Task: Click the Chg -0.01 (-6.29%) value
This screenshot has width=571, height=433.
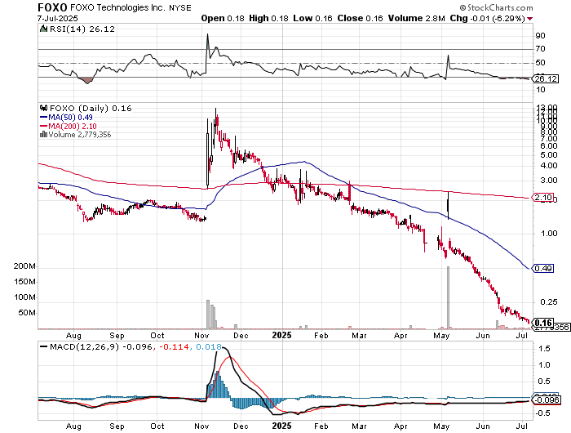Action: 487,18
